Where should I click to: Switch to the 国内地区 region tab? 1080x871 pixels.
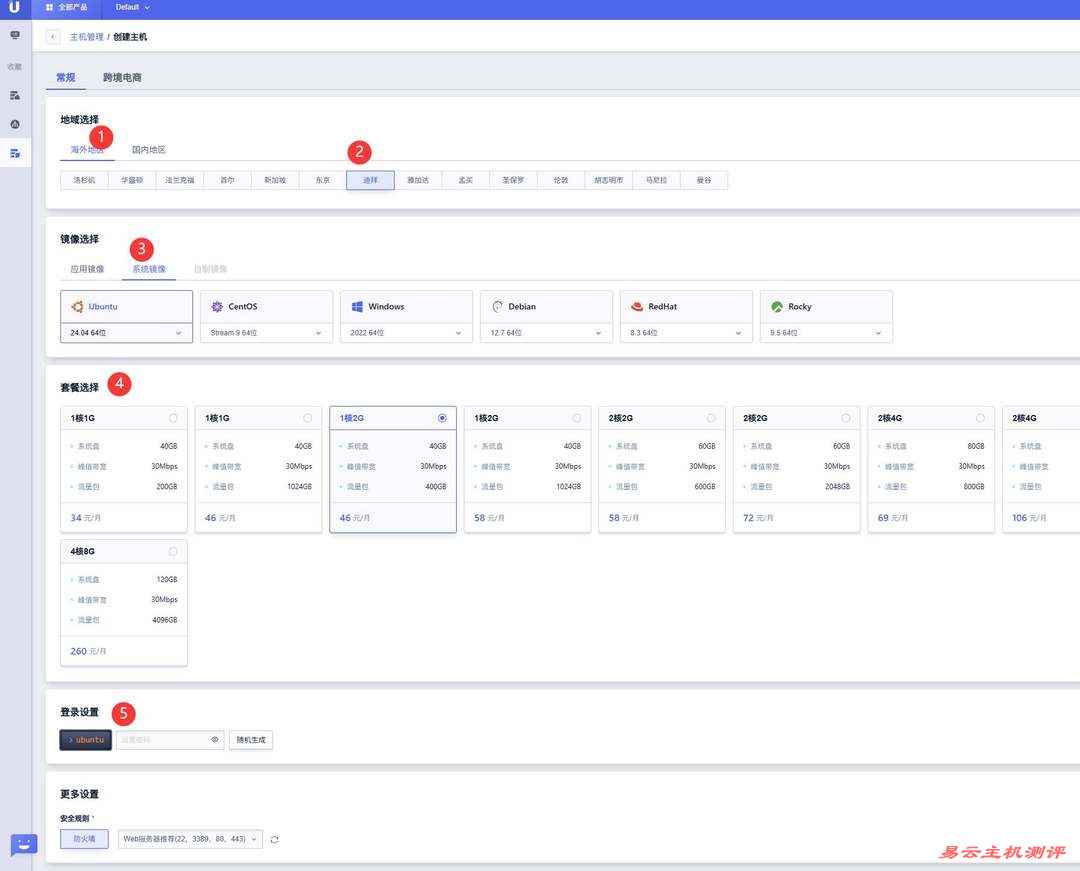click(149, 150)
